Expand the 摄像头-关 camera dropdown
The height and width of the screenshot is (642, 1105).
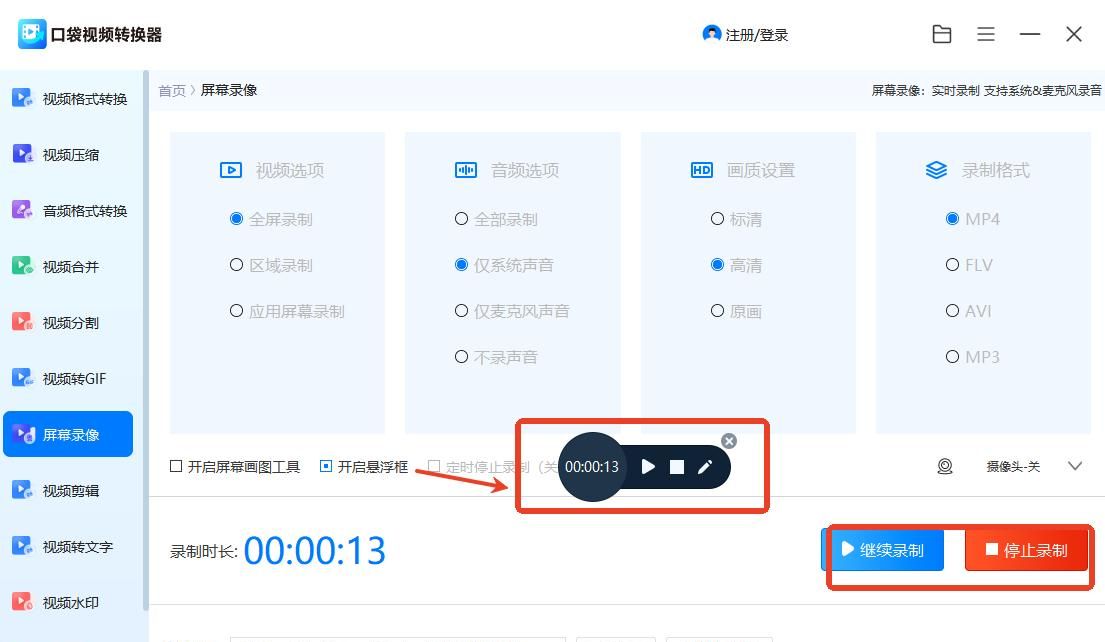click(x=1076, y=466)
